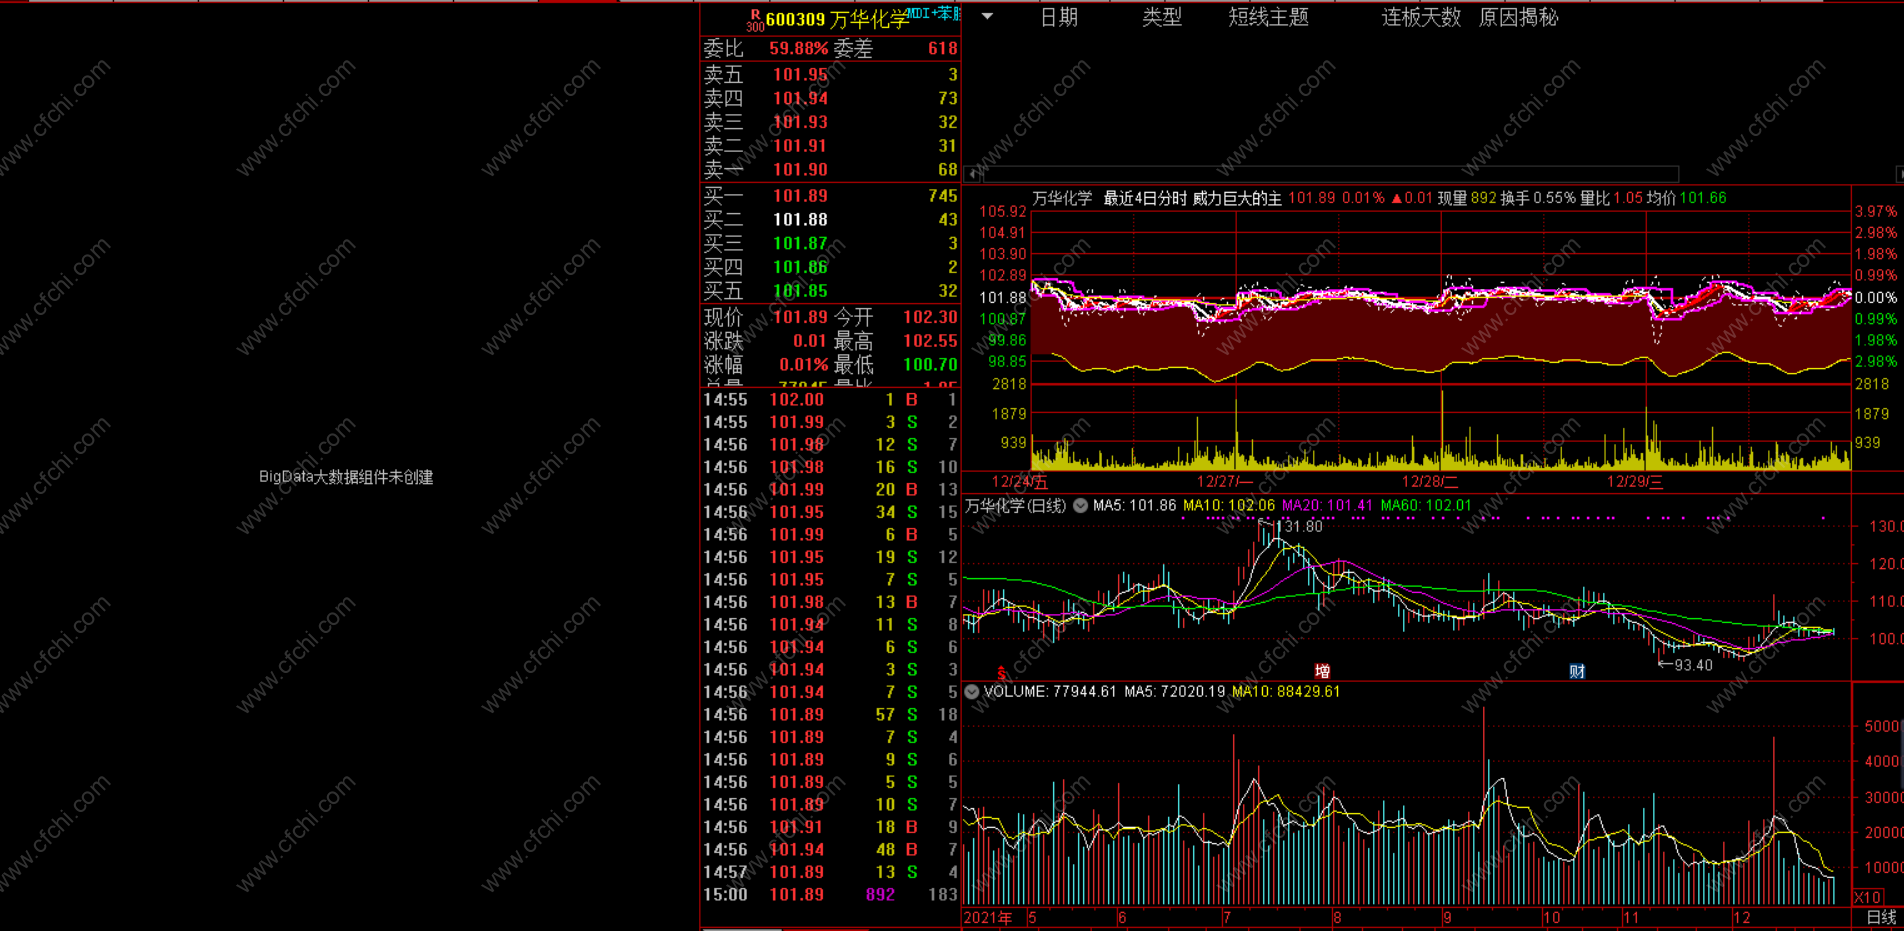Click the 财 financial report marker

[1577, 671]
